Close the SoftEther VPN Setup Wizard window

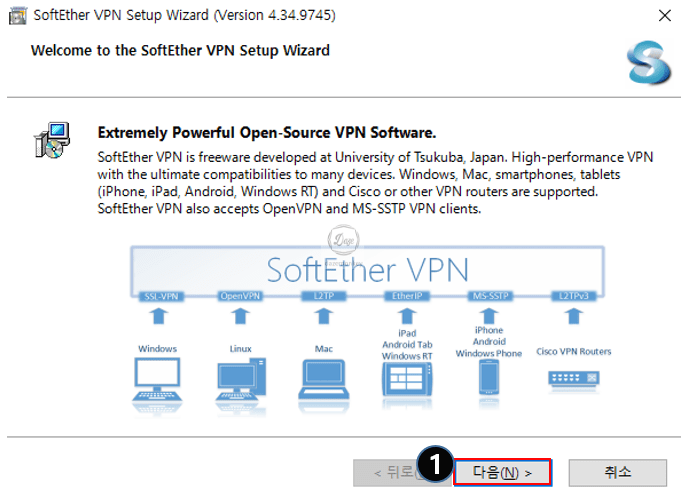click(664, 16)
